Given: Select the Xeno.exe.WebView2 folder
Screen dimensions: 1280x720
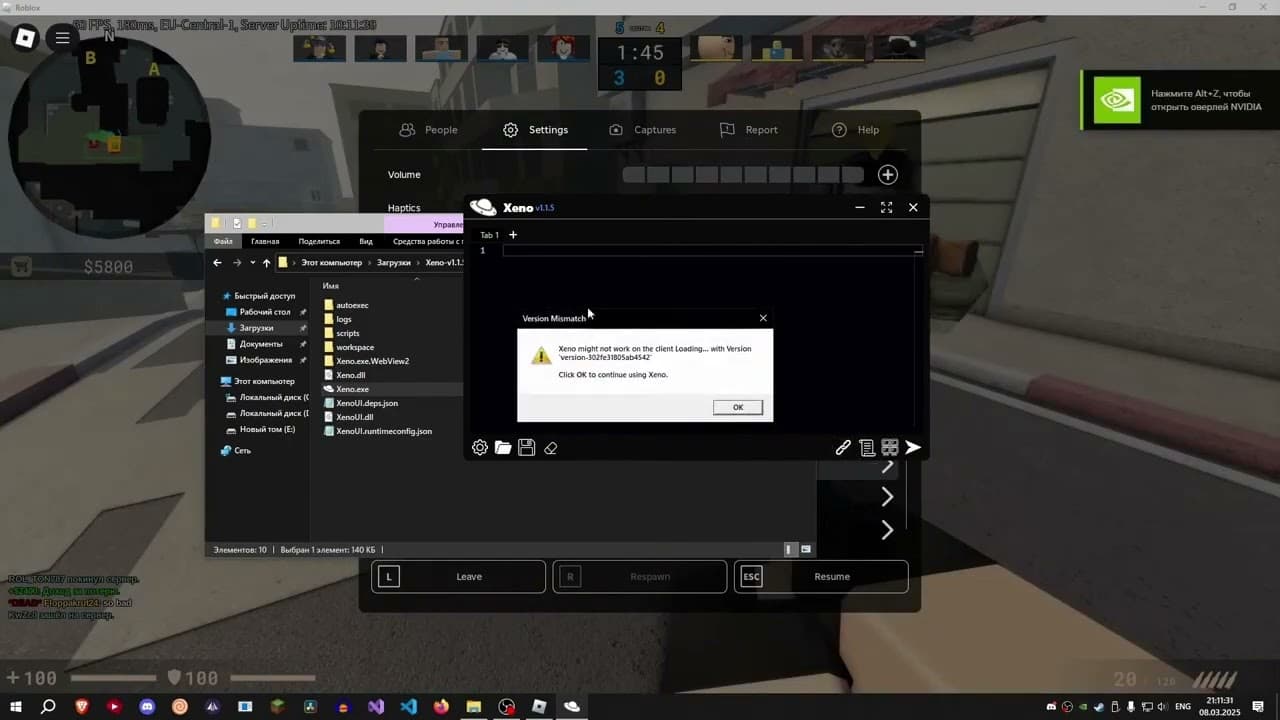Looking at the screenshot, I should (x=366, y=361).
